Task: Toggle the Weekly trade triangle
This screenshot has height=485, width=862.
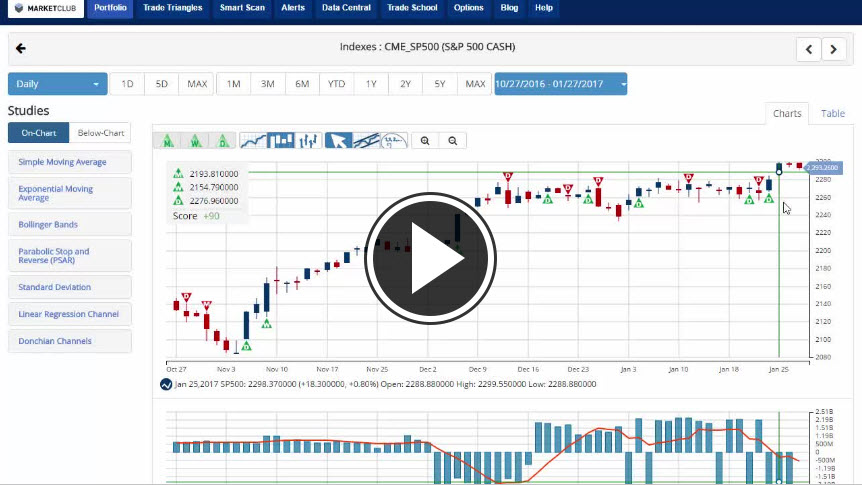Action: (195, 141)
